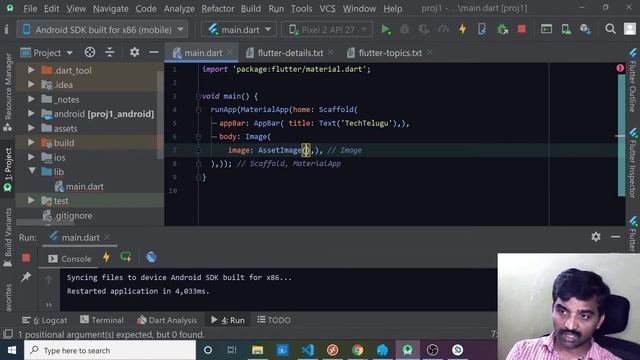Viewport: 640px width, 360px height.
Task: Click the locate target crosshair in Project panel
Action: [x=90, y=52]
